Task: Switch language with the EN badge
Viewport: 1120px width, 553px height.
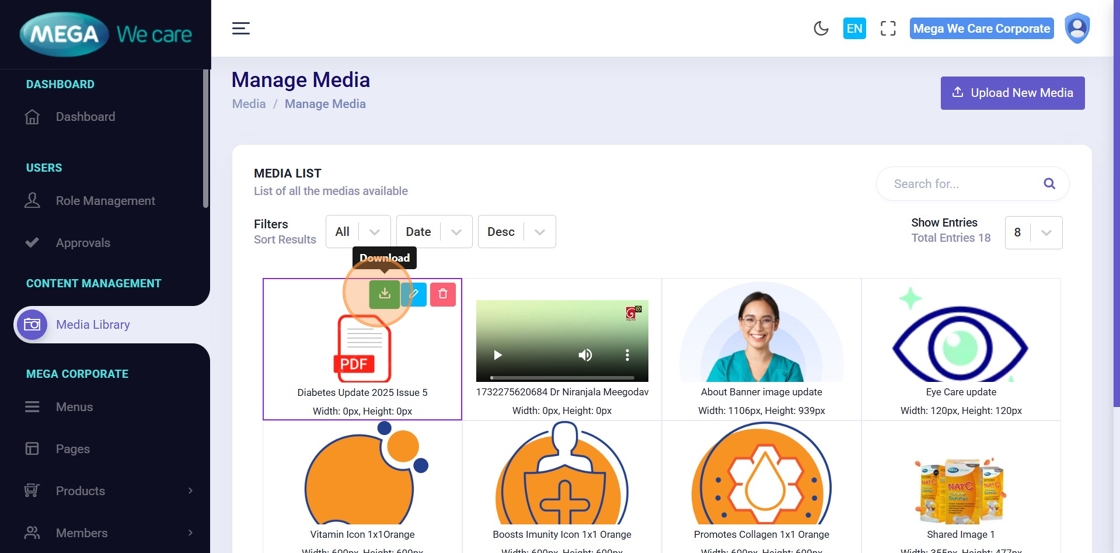Action: (x=854, y=28)
